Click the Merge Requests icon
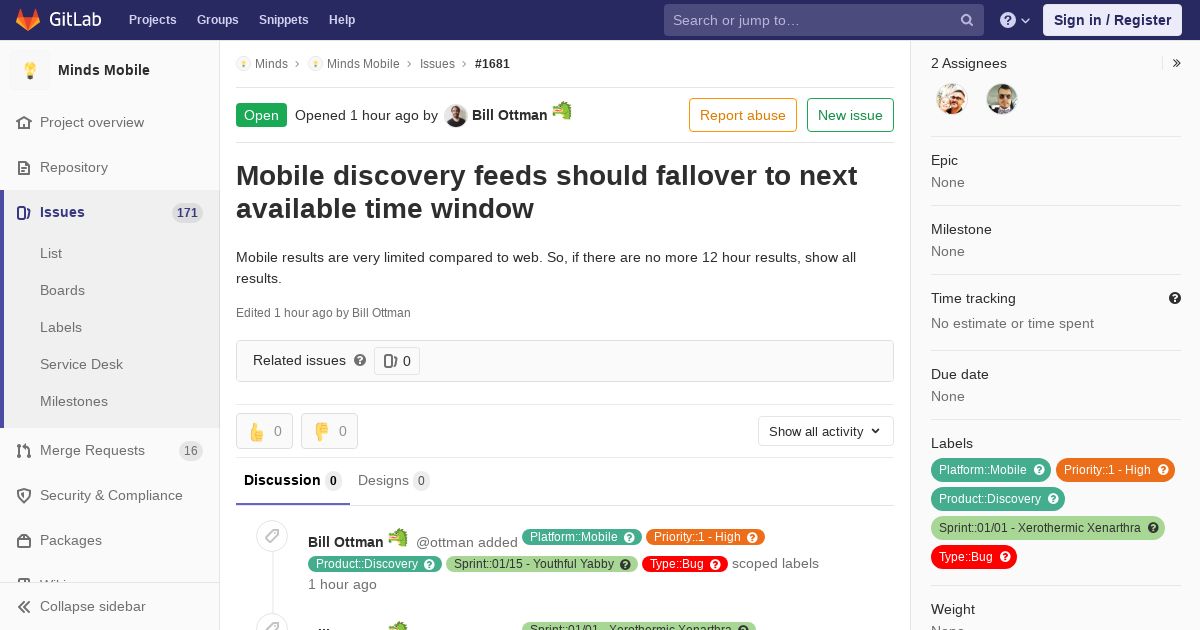The width and height of the screenshot is (1200, 630). pos(24,450)
